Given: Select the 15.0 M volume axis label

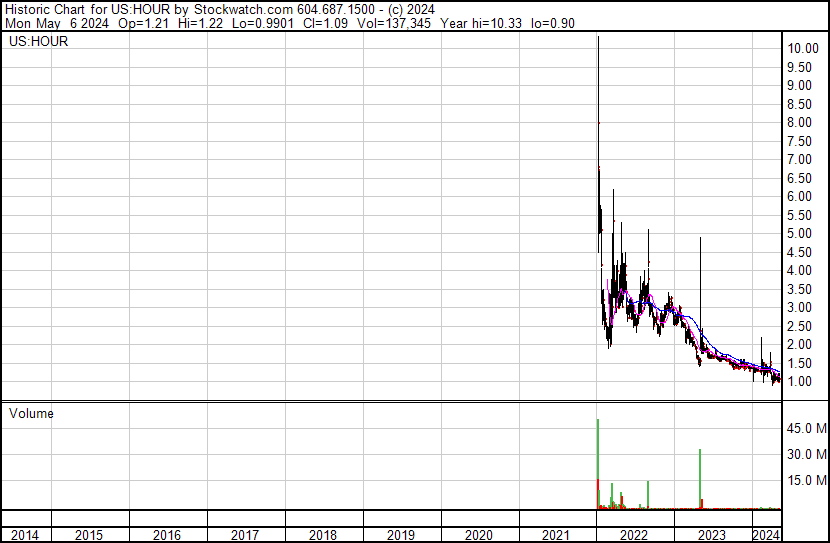Looking at the screenshot, I should pos(806,480).
